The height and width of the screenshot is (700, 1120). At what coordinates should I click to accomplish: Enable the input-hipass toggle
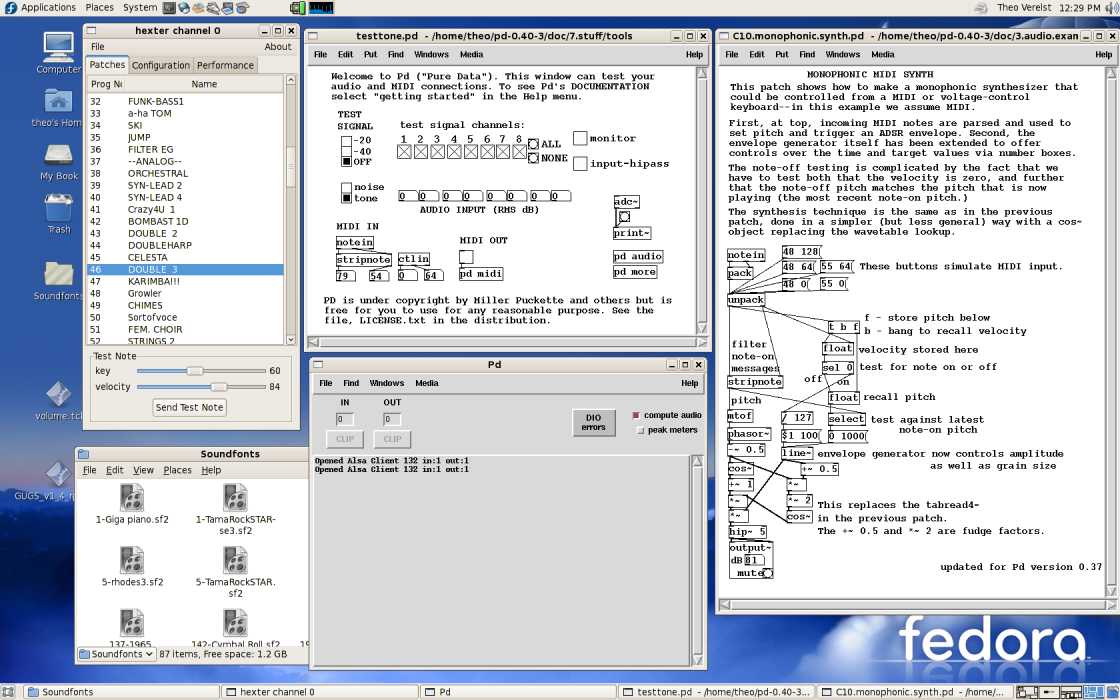click(x=580, y=164)
